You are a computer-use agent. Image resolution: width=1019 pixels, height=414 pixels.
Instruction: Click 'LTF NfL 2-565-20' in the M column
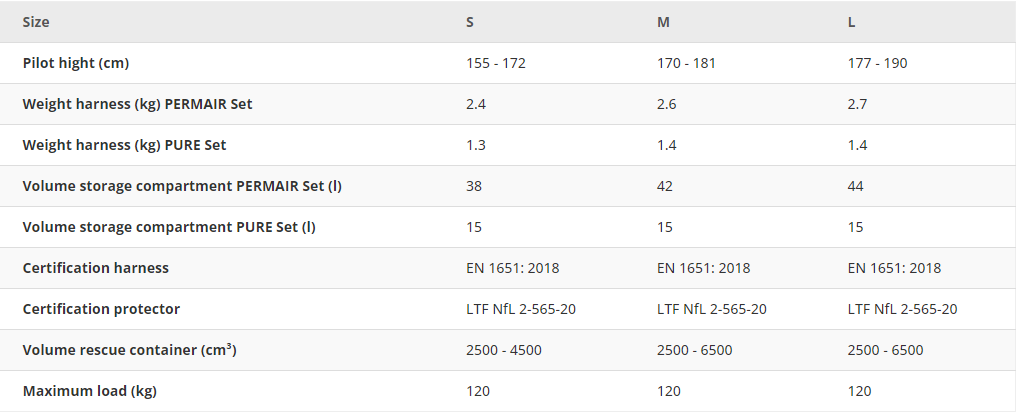(x=712, y=309)
